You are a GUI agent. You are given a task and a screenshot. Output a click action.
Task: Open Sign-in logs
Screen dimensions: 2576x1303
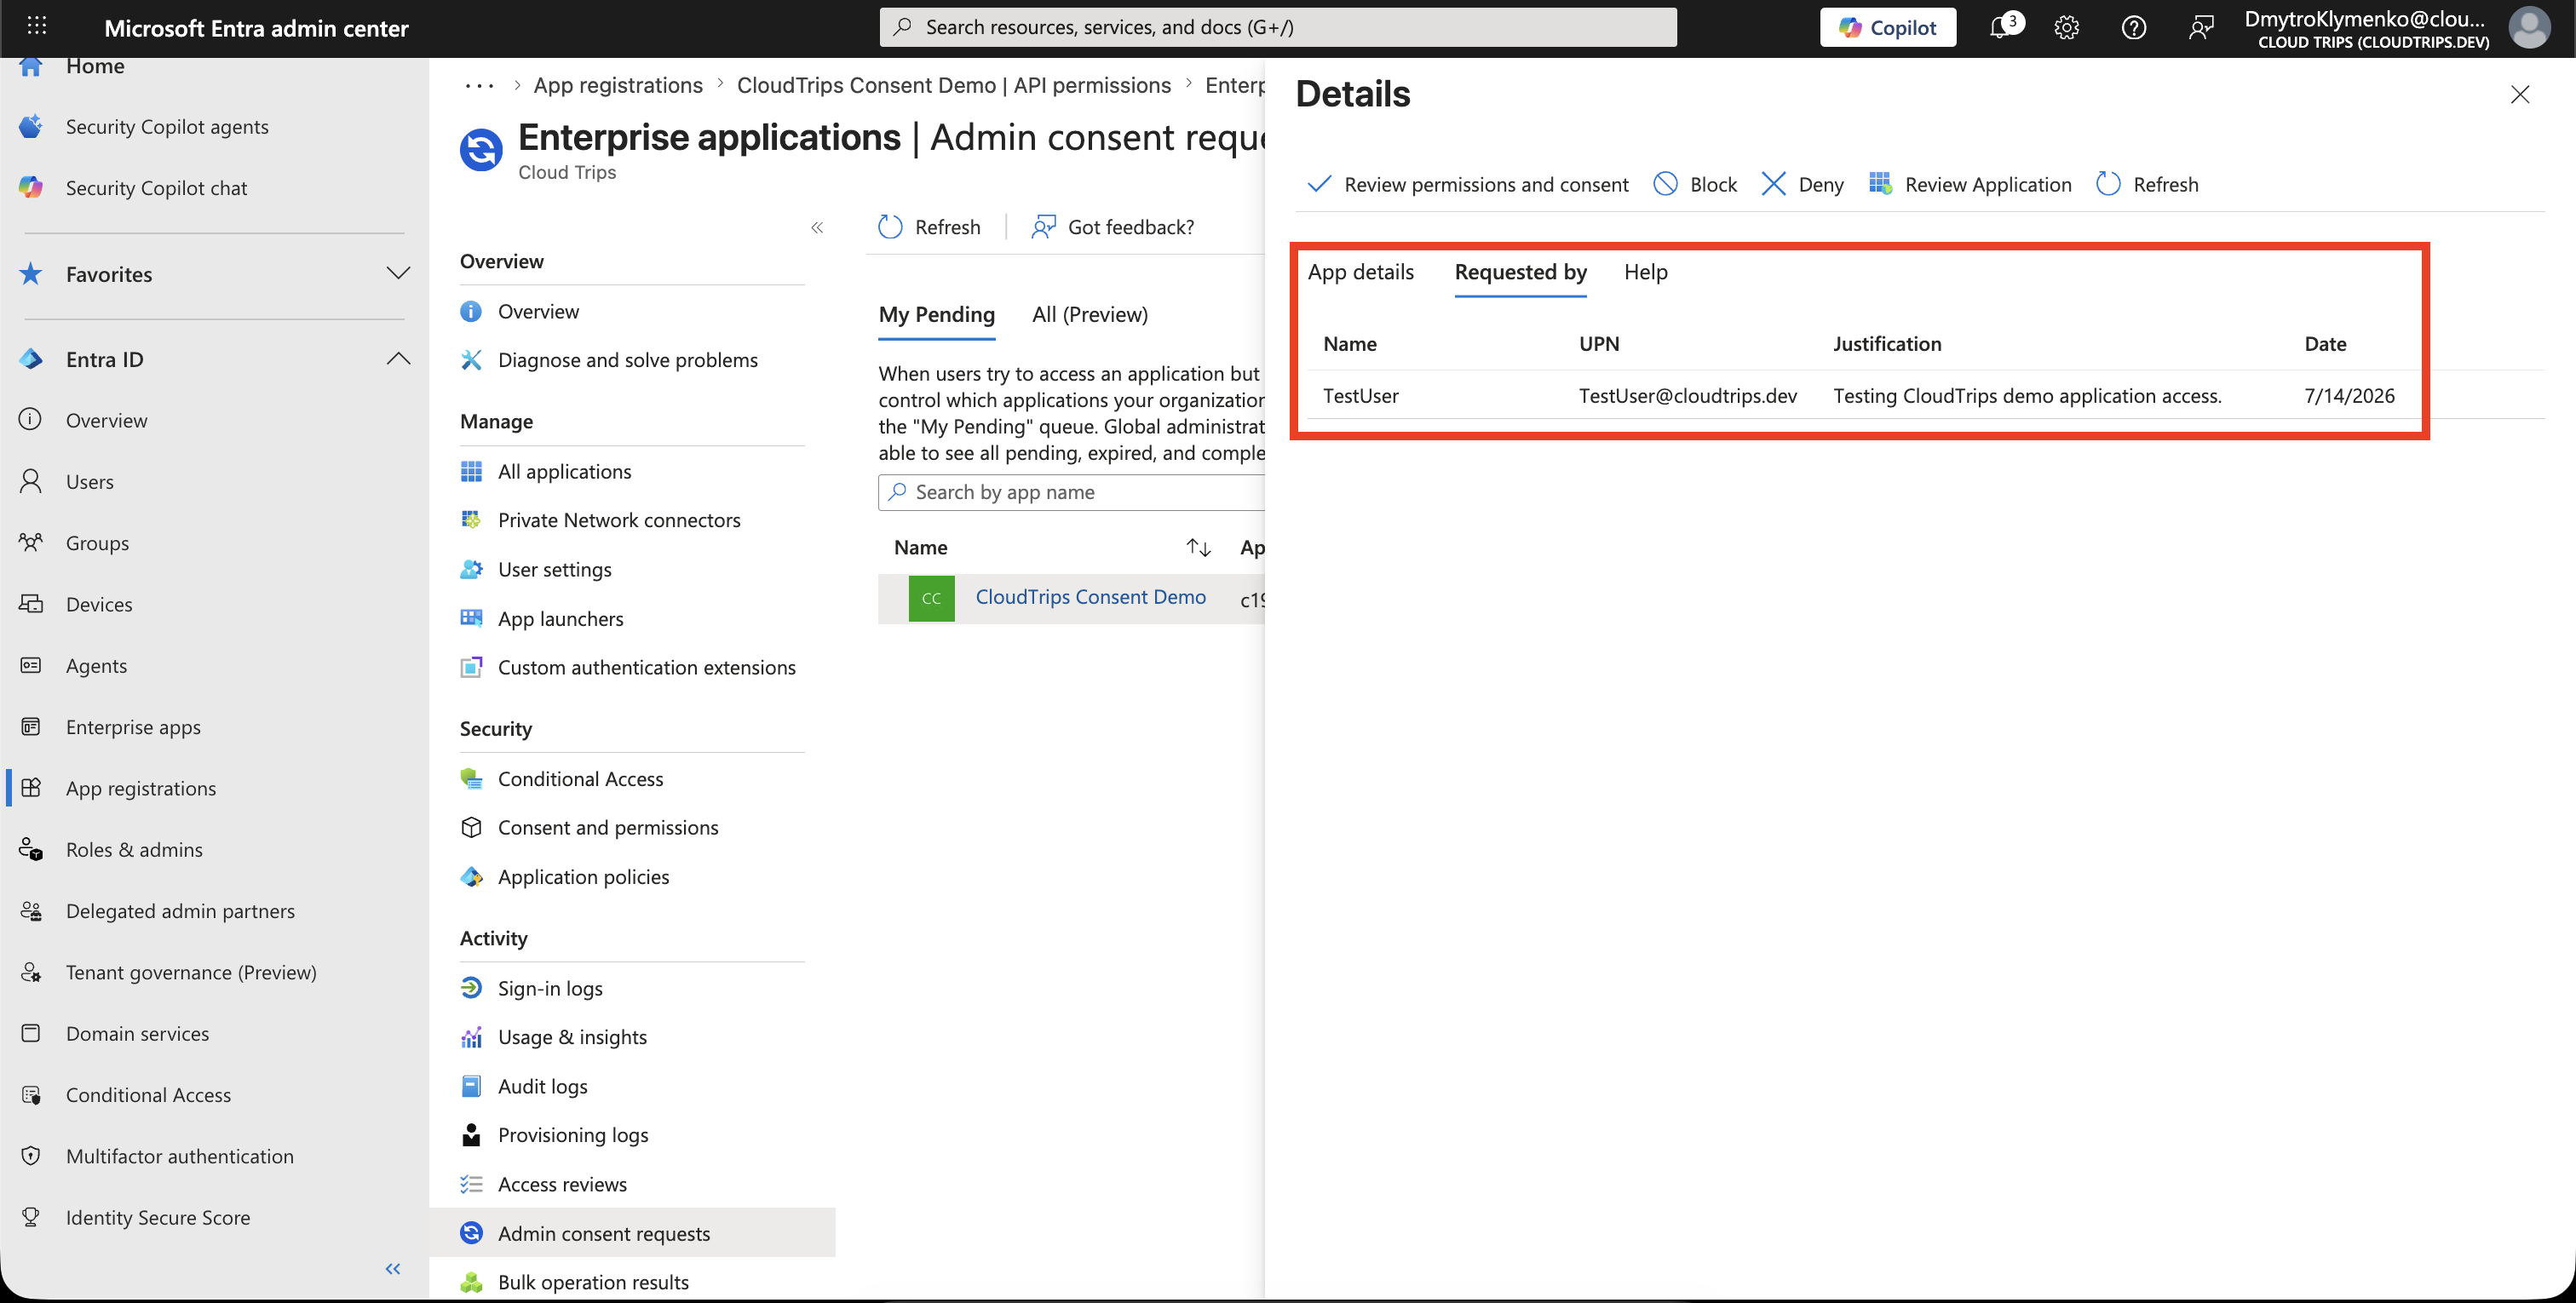(x=550, y=988)
